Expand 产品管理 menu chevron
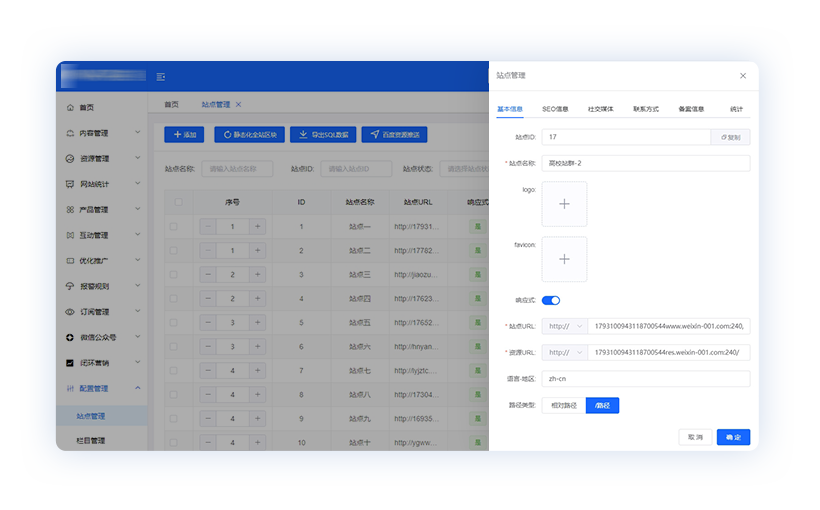Image resolution: width=820 pixels, height=510 pixels. pyautogui.click(x=138, y=209)
